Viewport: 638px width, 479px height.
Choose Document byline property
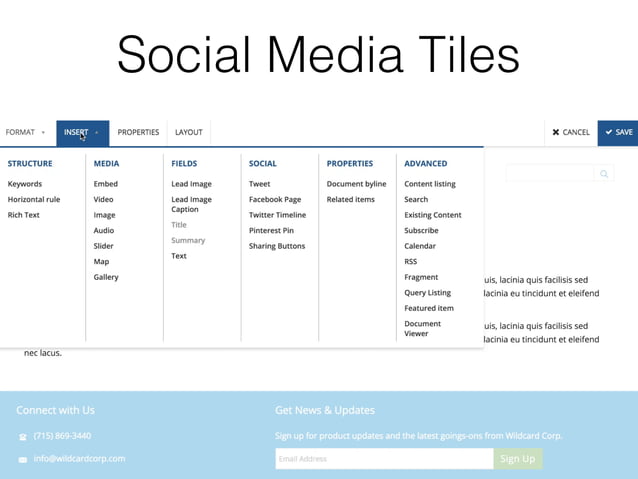[356, 184]
